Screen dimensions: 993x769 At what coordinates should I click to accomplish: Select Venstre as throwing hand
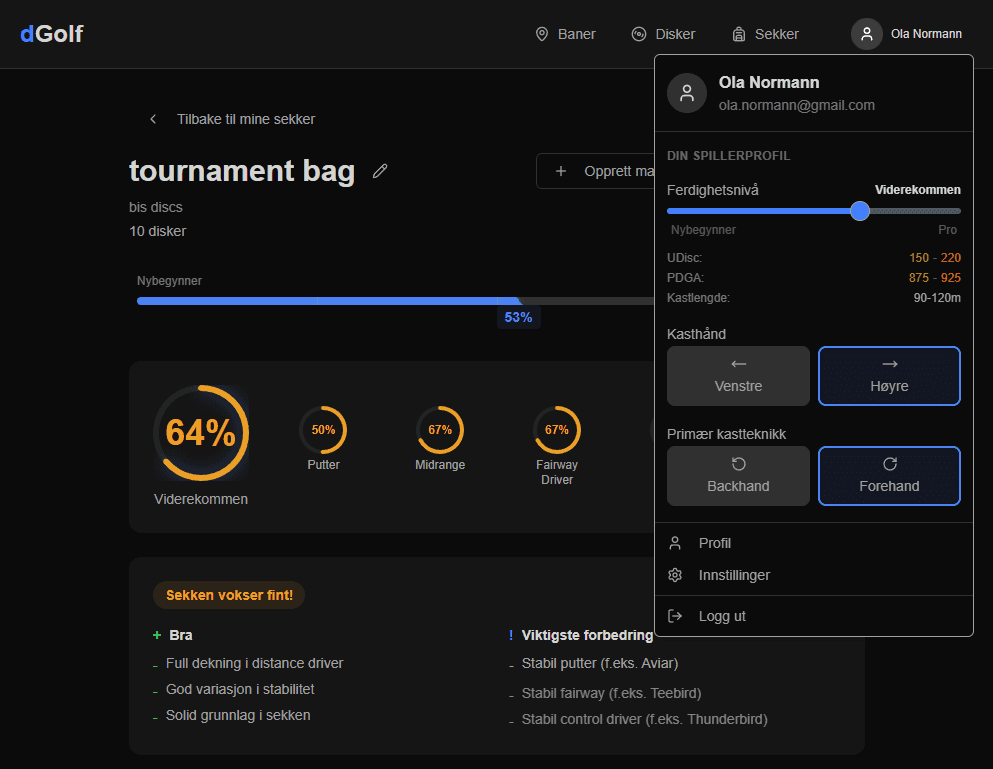point(738,376)
